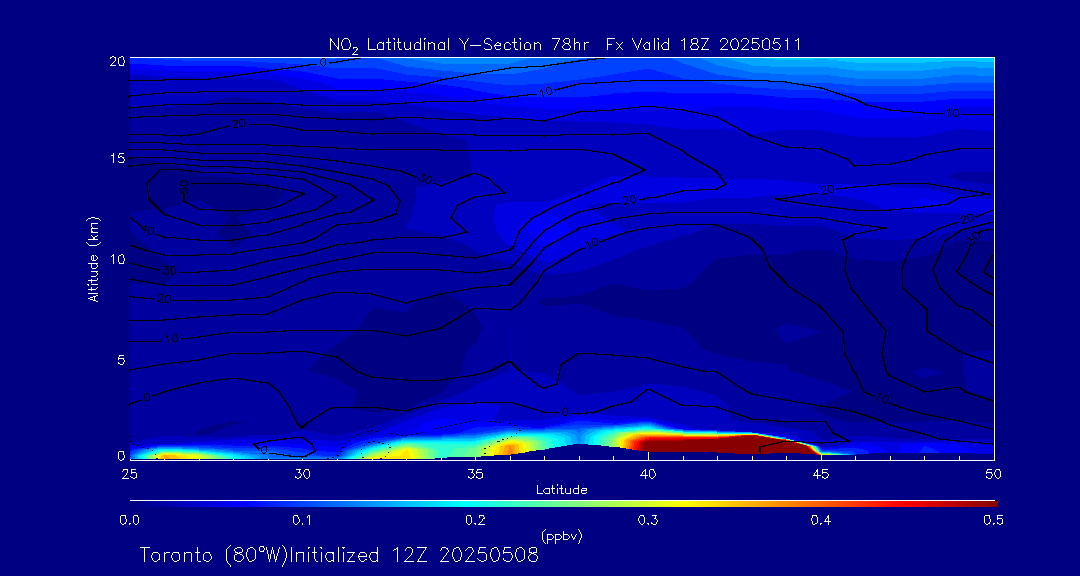Click the color scale label '0.2'
This screenshot has height=576, width=1080.
click(475, 521)
